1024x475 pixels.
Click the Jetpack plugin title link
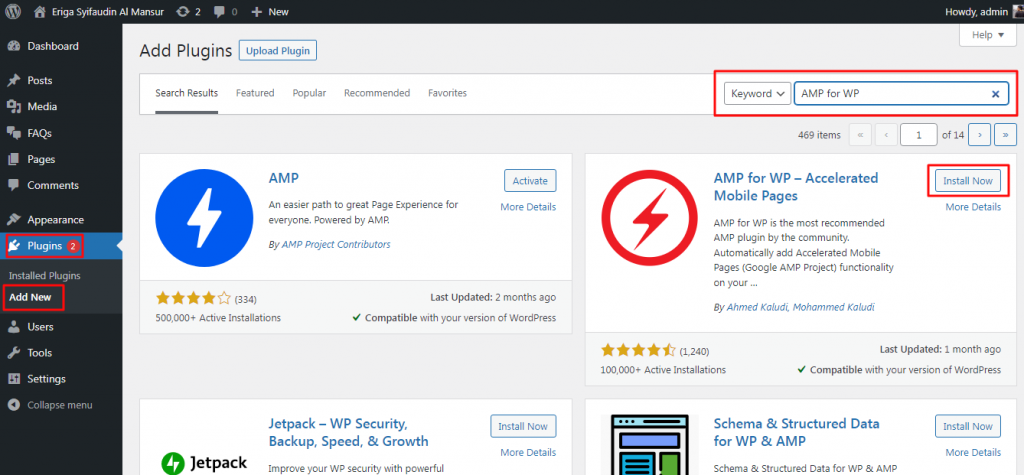click(x=348, y=432)
